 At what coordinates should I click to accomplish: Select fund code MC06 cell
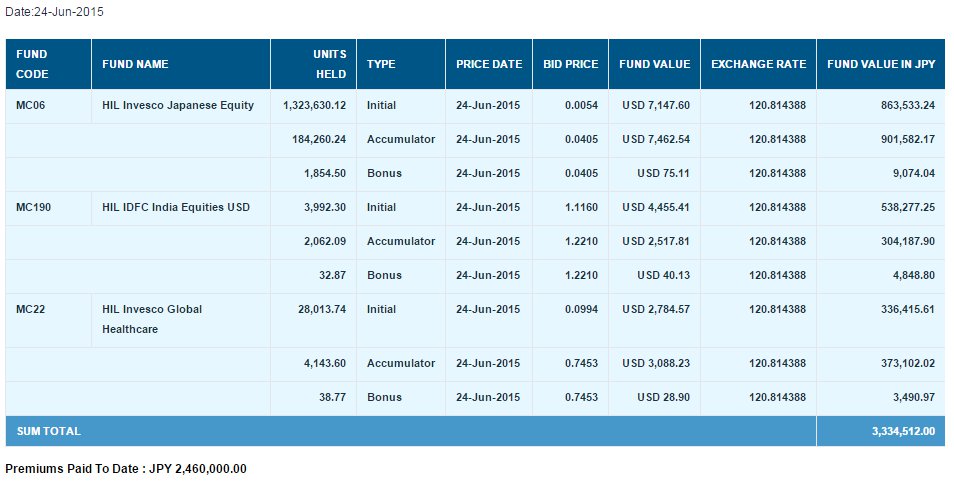click(x=49, y=106)
